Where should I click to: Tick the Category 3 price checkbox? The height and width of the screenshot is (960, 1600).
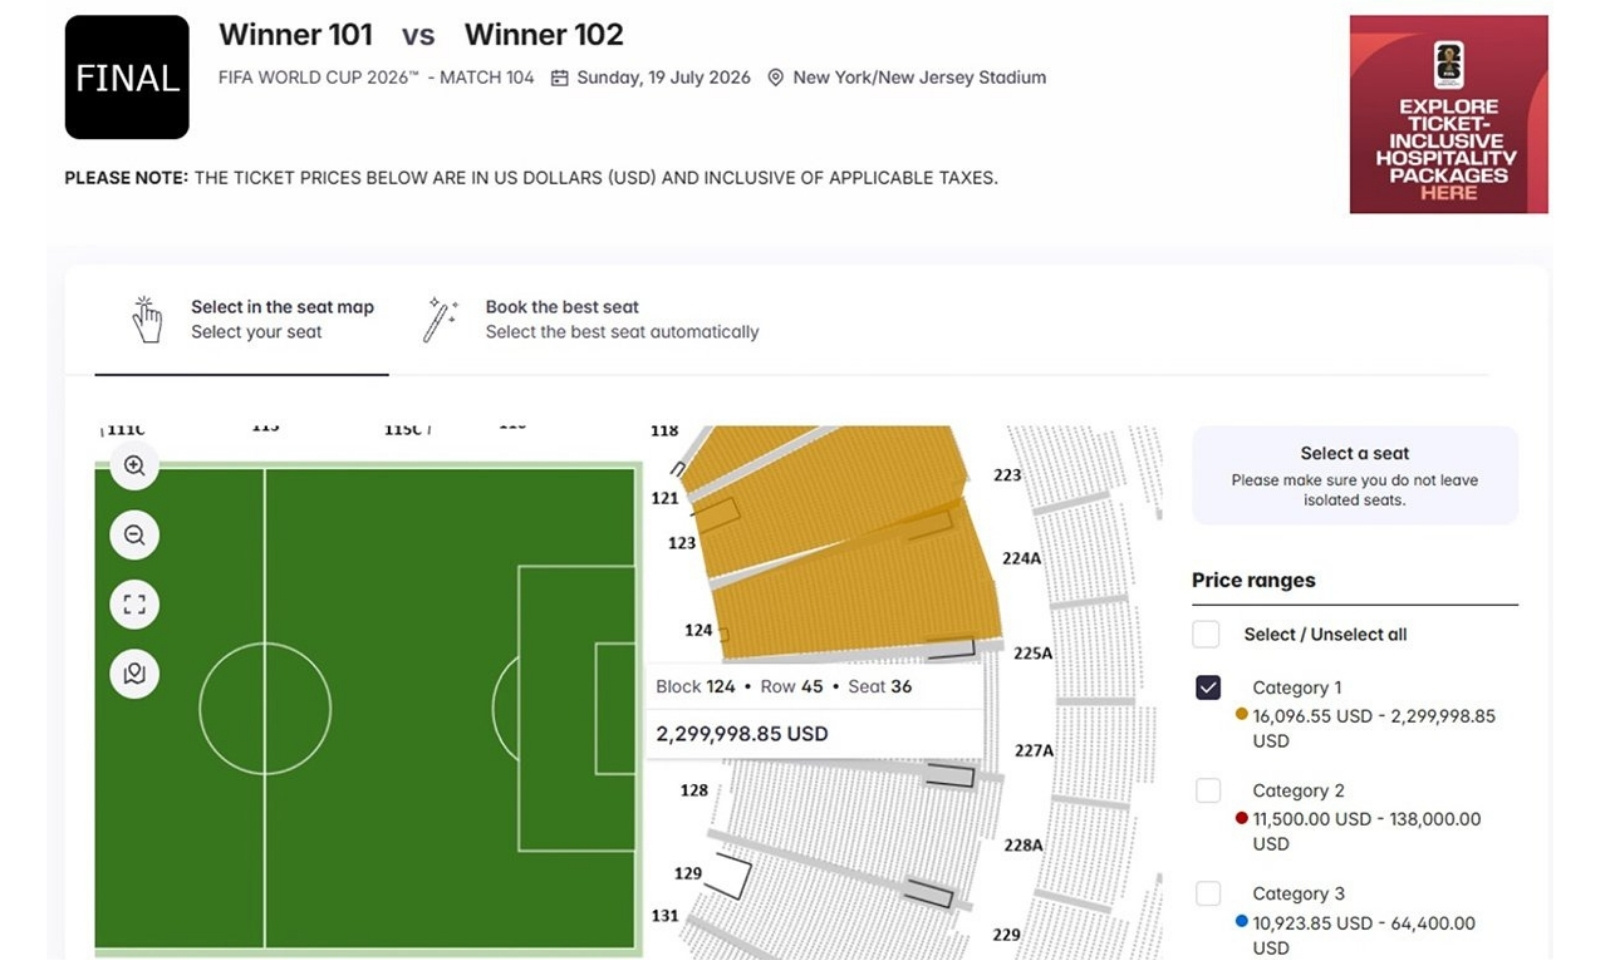[x=1208, y=893]
